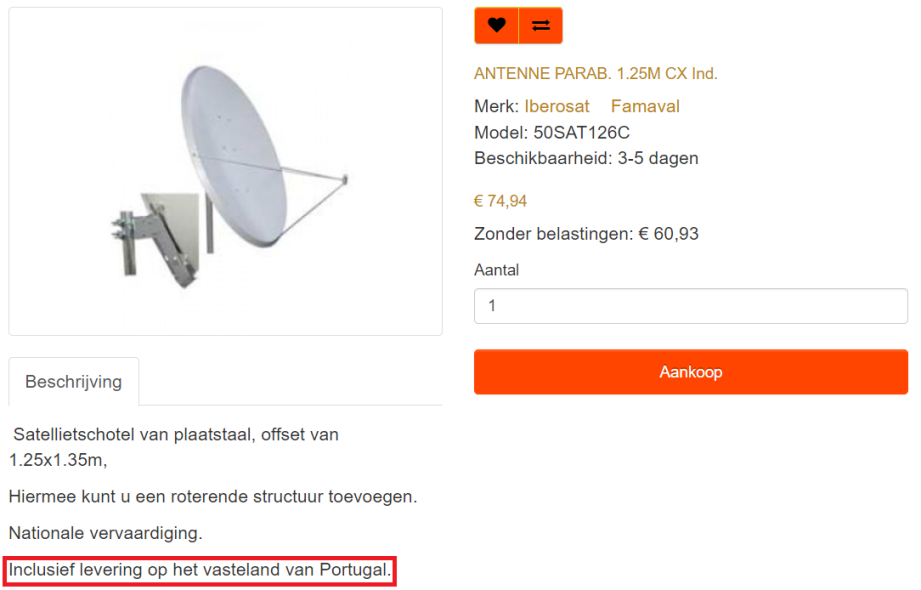Viewport: 921px width, 590px height.
Task: Click the Aantal label
Action: pyautogui.click(x=496, y=270)
